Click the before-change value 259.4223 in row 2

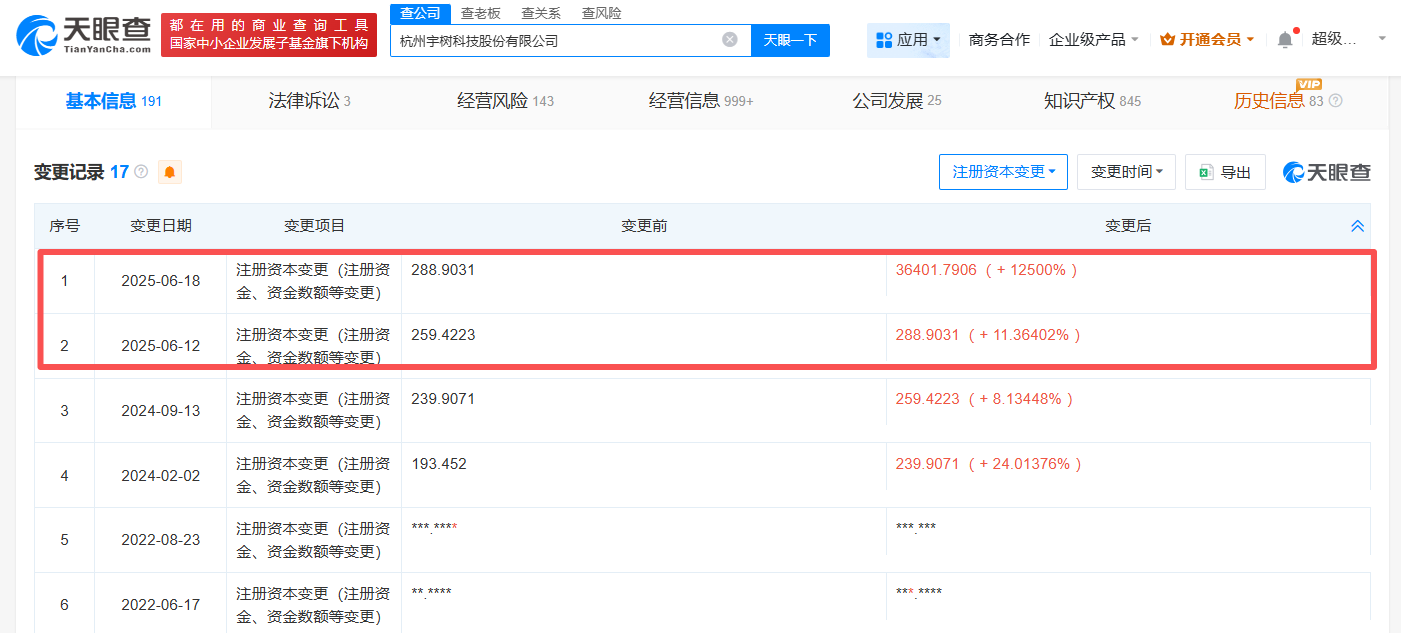(x=443, y=335)
